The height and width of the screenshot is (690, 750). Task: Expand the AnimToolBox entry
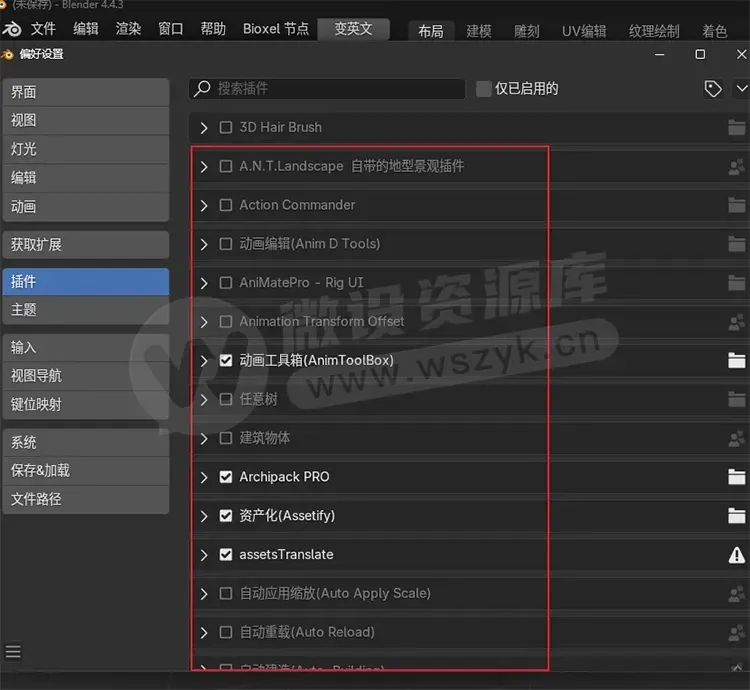[x=204, y=361]
